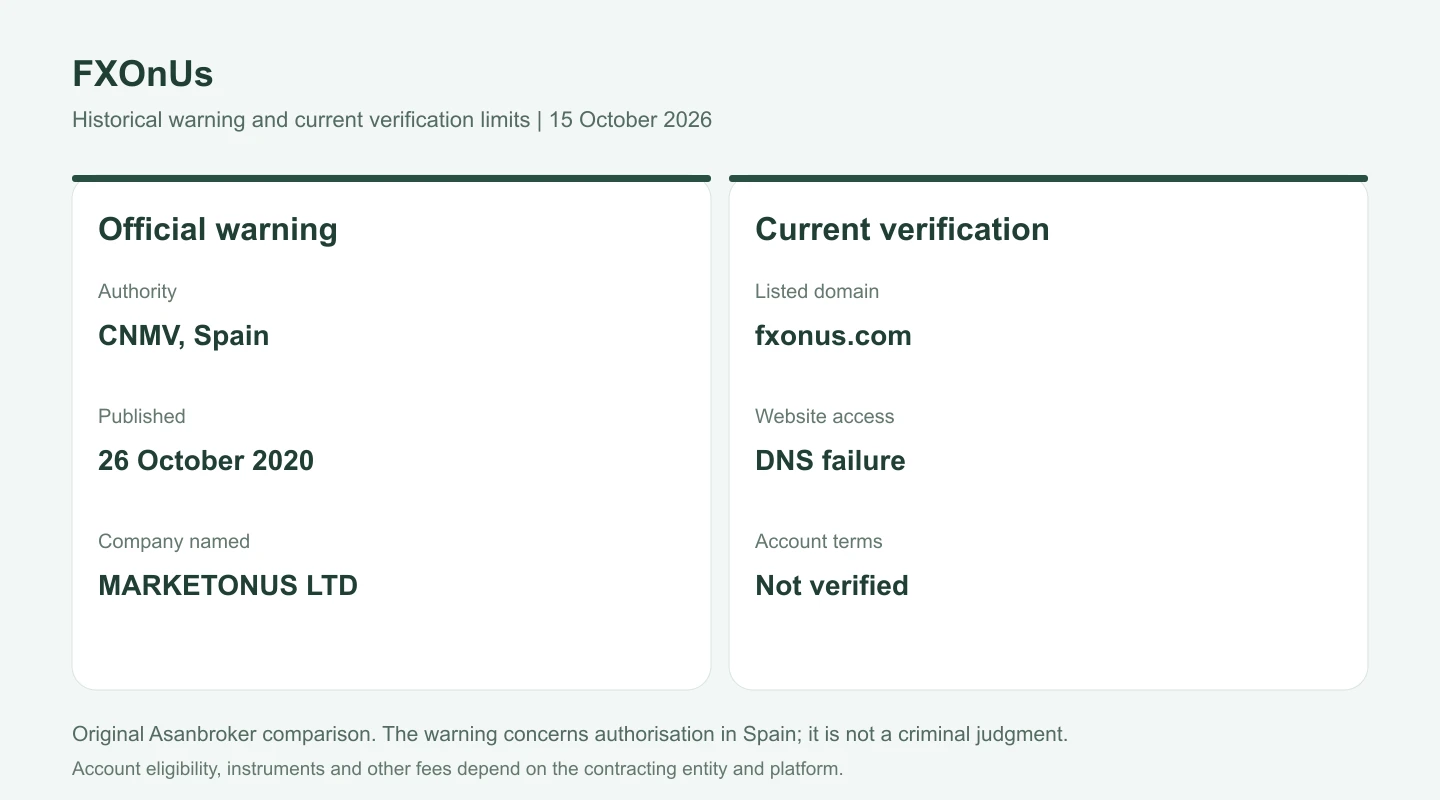Click the FXOnUs page title
The image size is (1440, 800).
(142, 75)
